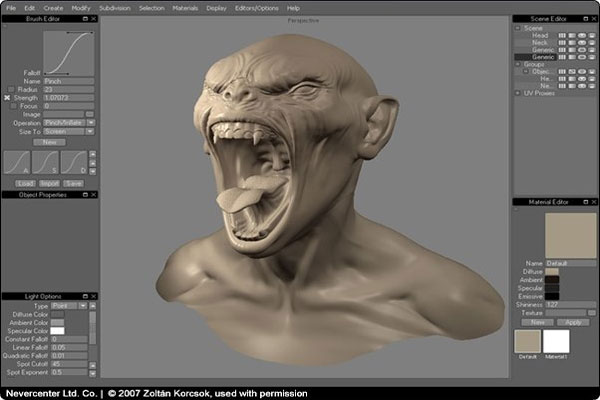
Task: Open the Materials menu
Action: [x=185, y=8]
